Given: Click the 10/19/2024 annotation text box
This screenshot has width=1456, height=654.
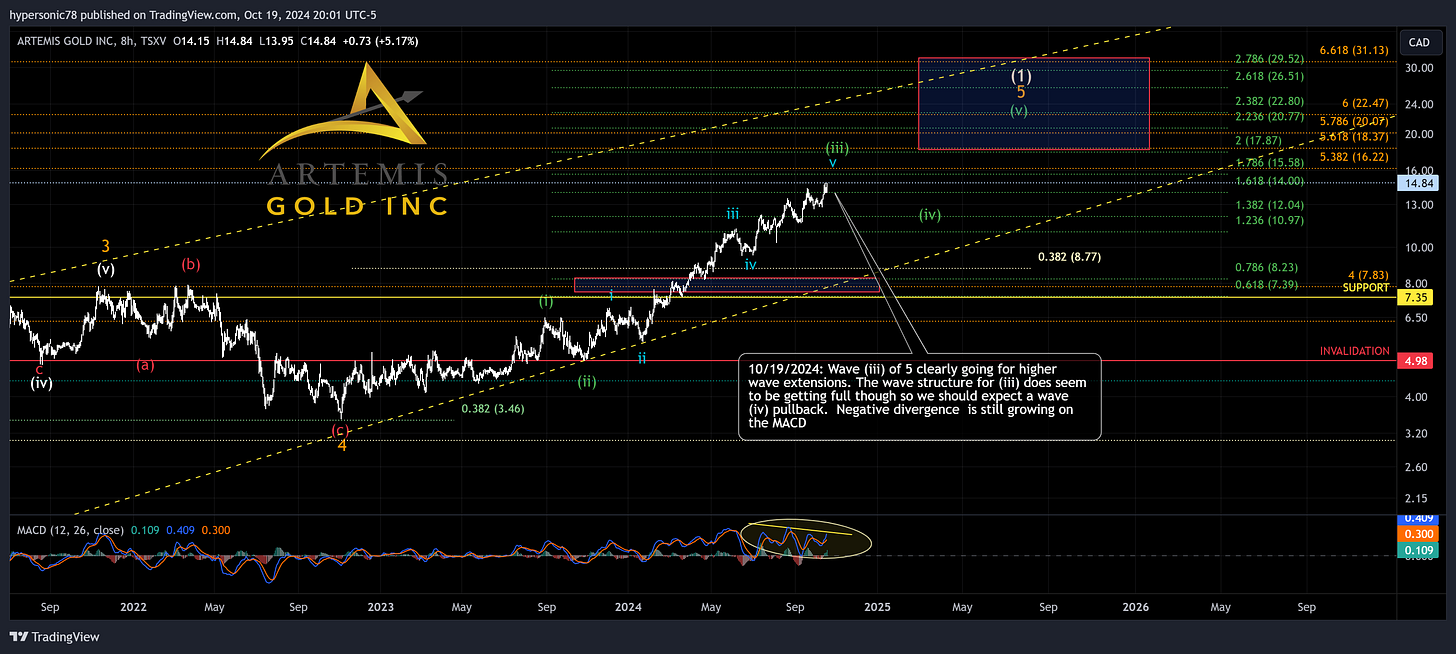Looking at the screenshot, I should 920,397.
